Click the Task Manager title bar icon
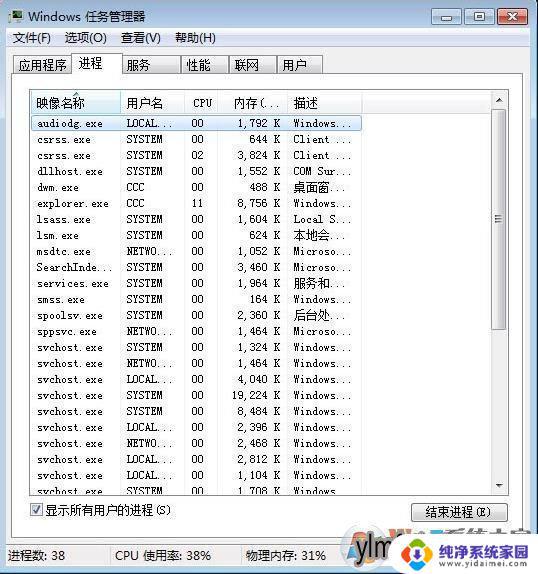Viewport: 538px width, 574px height. [x=15, y=16]
